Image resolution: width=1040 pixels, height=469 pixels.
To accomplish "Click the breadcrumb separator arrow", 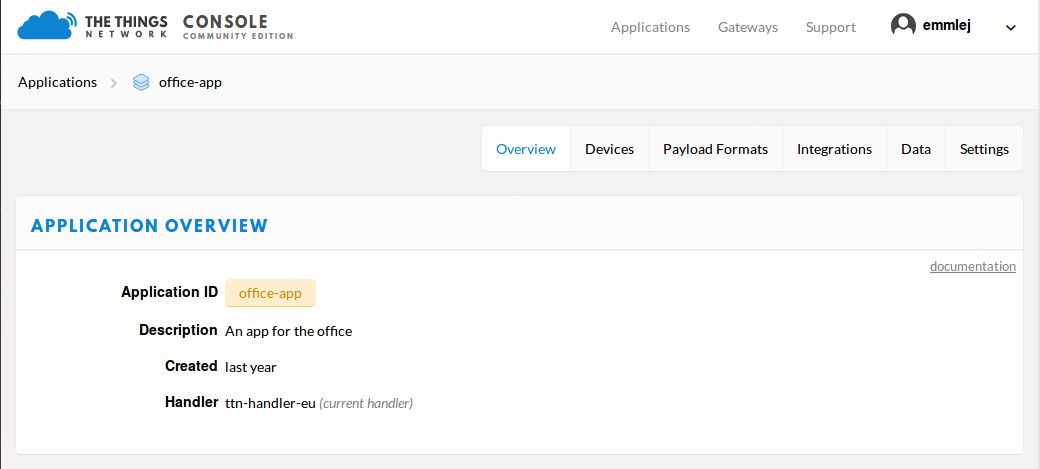I will point(113,83).
